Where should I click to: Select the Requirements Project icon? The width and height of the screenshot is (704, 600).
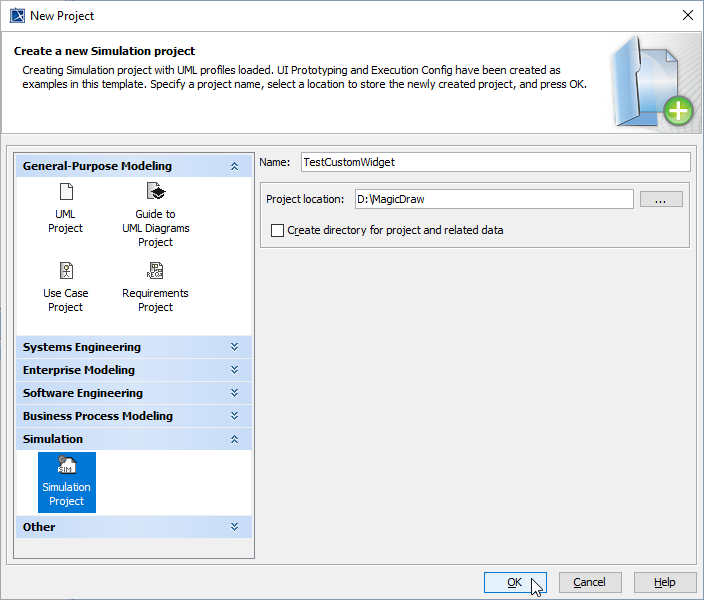coord(155,270)
